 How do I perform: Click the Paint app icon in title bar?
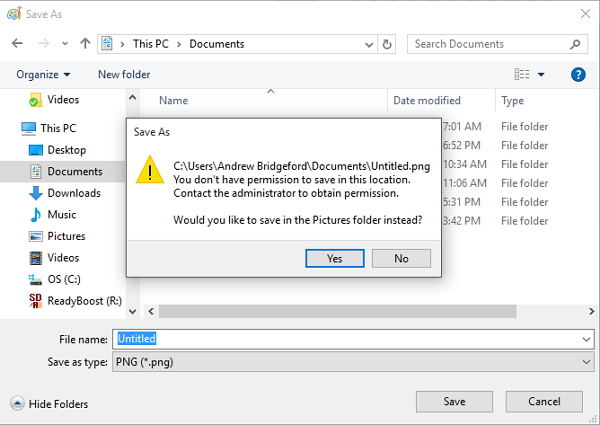click(x=14, y=14)
